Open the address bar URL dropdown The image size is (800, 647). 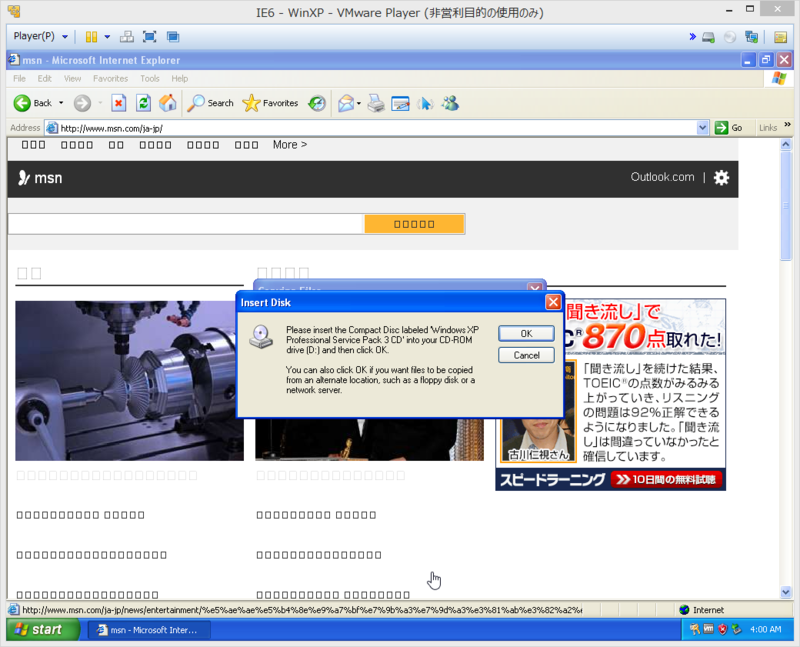pyautogui.click(x=703, y=128)
